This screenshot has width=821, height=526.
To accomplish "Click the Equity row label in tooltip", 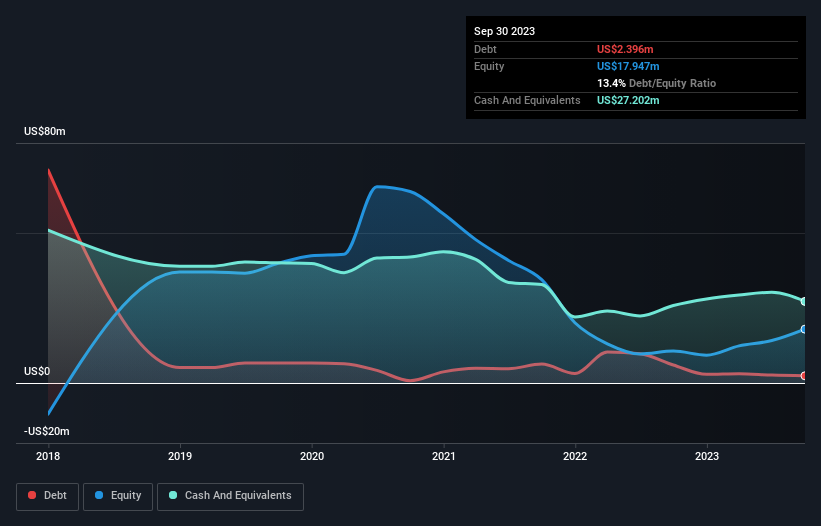I will 489,66.
